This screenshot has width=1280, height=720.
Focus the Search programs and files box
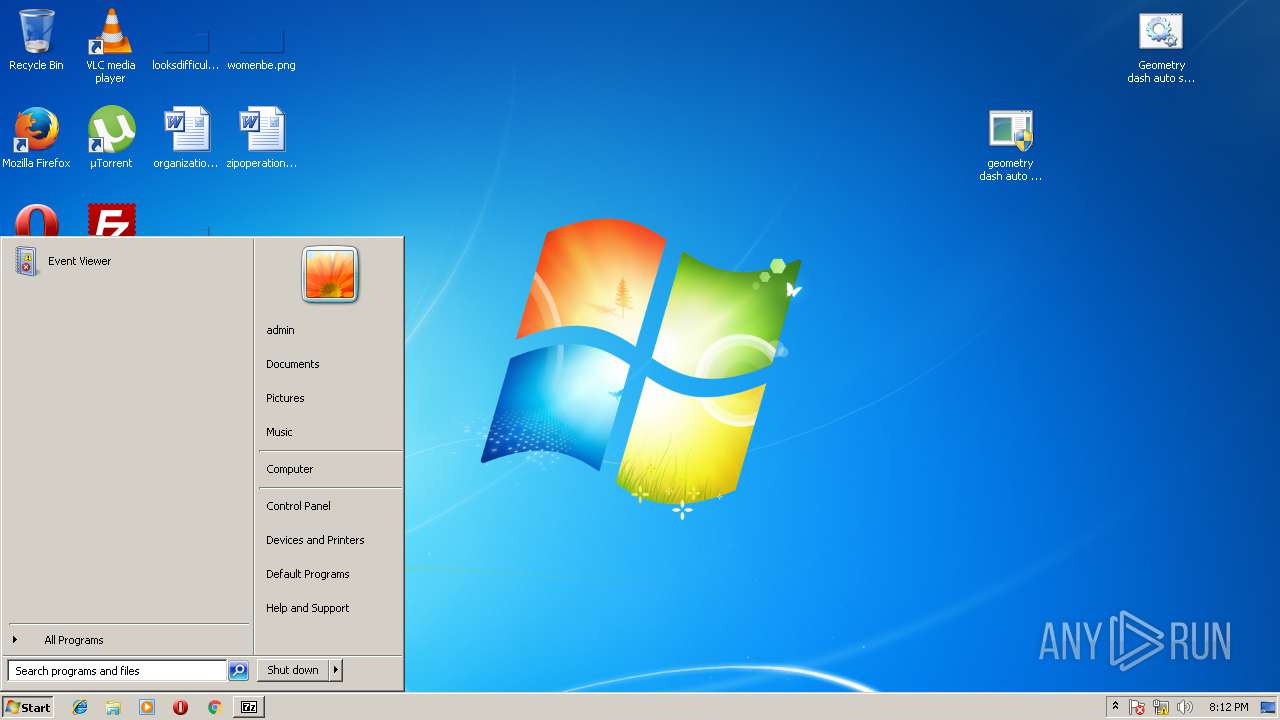click(117, 671)
